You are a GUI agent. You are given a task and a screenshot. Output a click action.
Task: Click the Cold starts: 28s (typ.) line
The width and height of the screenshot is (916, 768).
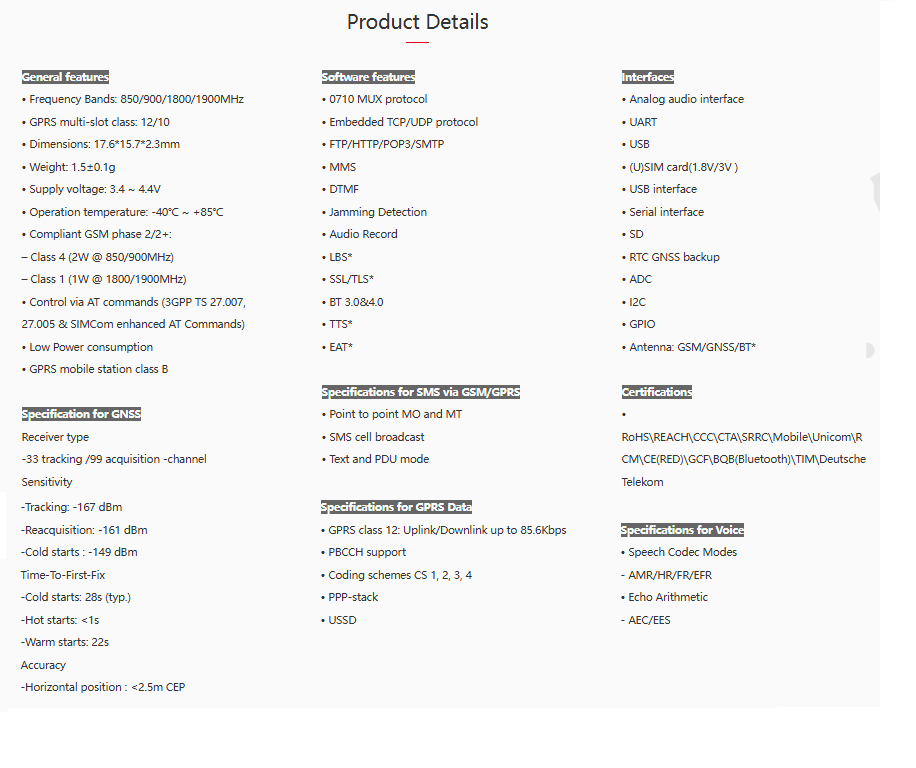click(76, 597)
